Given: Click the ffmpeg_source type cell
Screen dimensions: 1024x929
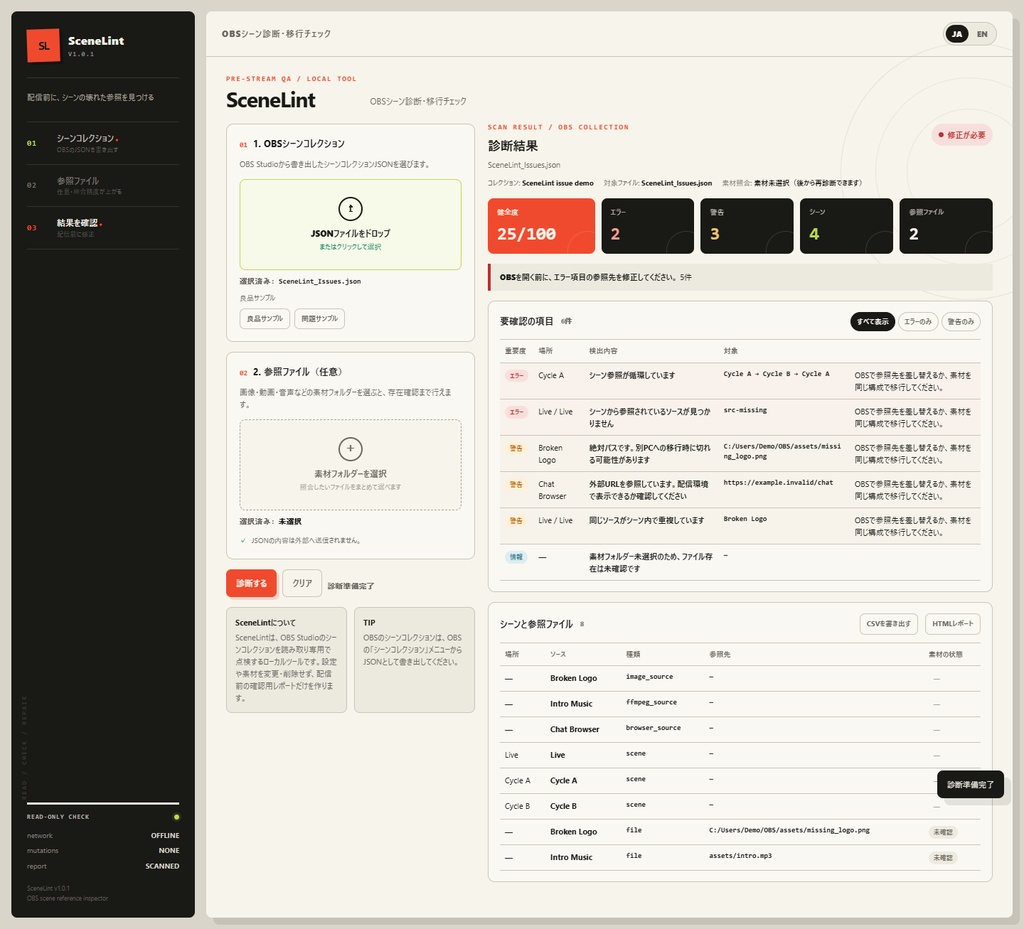Looking at the screenshot, I should [x=651, y=702].
